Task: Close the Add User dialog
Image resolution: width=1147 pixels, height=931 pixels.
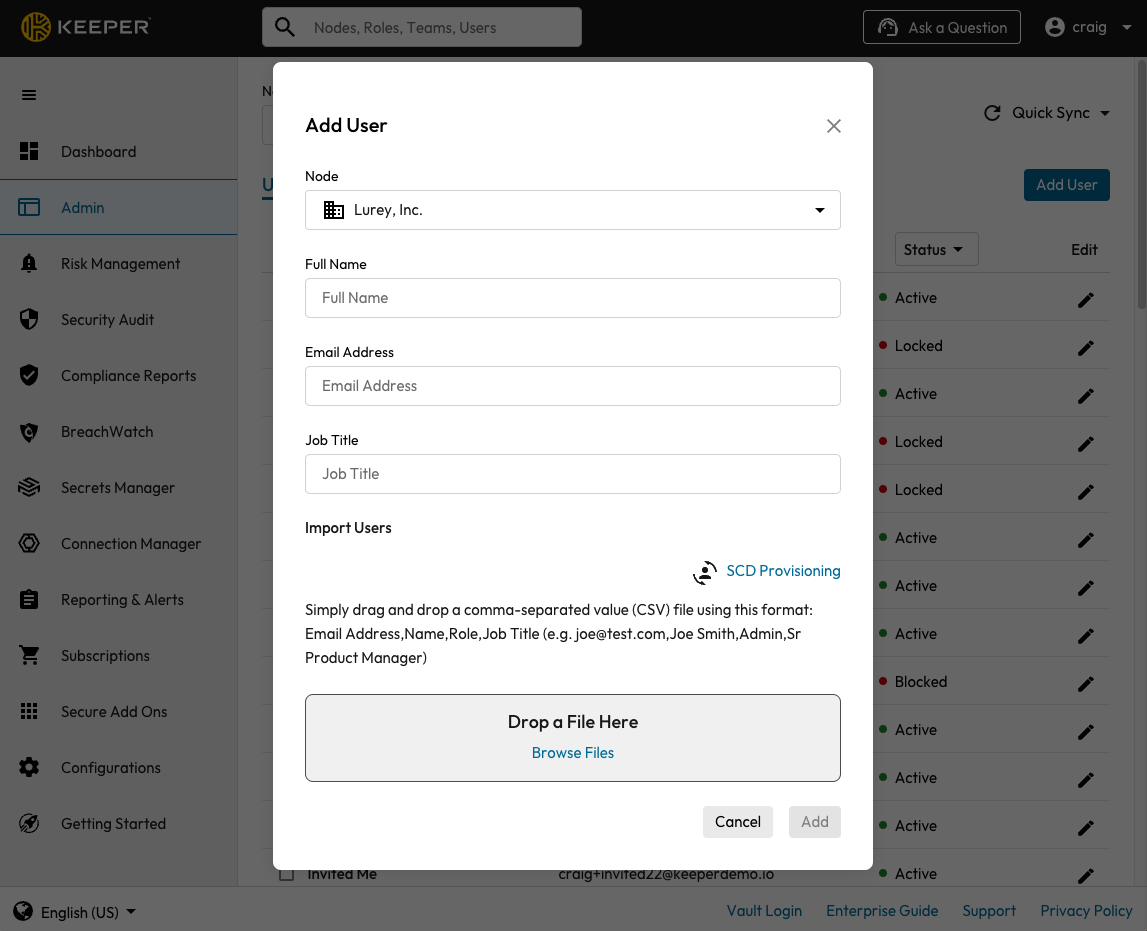Action: pyautogui.click(x=834, y=126)
